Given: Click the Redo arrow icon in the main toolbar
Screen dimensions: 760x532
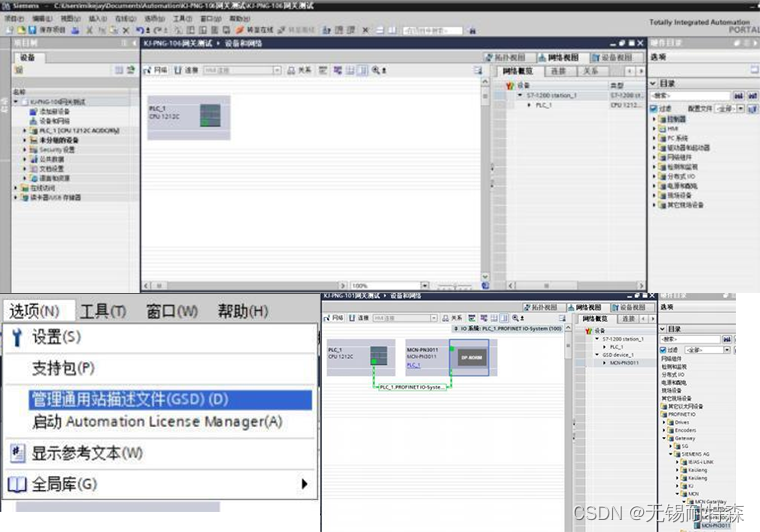Looking at the screenshot, I should pyautogui.click(x=158, y=30).
